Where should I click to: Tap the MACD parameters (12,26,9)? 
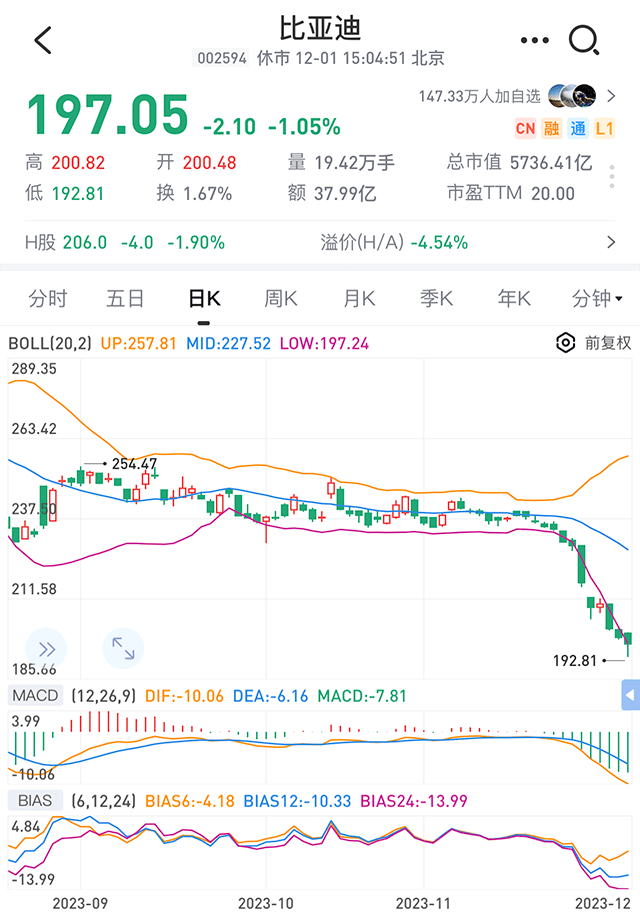[104, 696]
